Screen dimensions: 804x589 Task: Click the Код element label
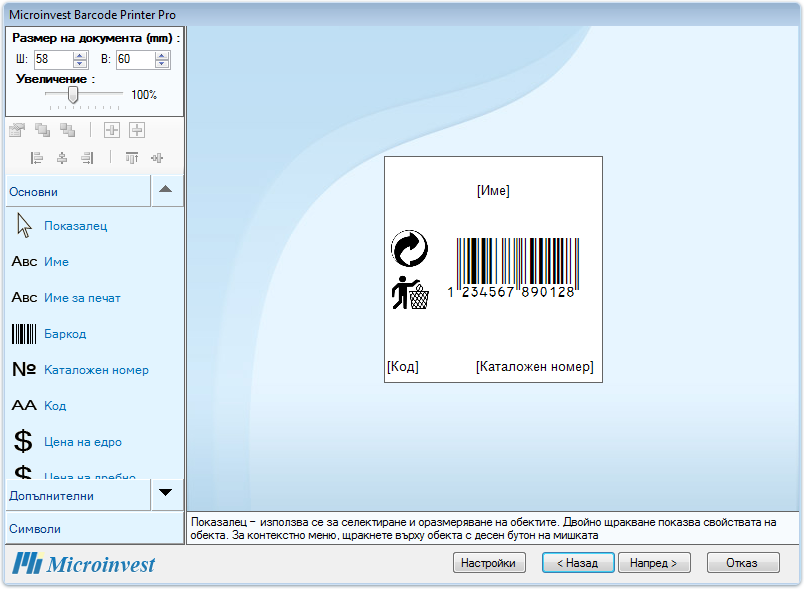(55, 405)
